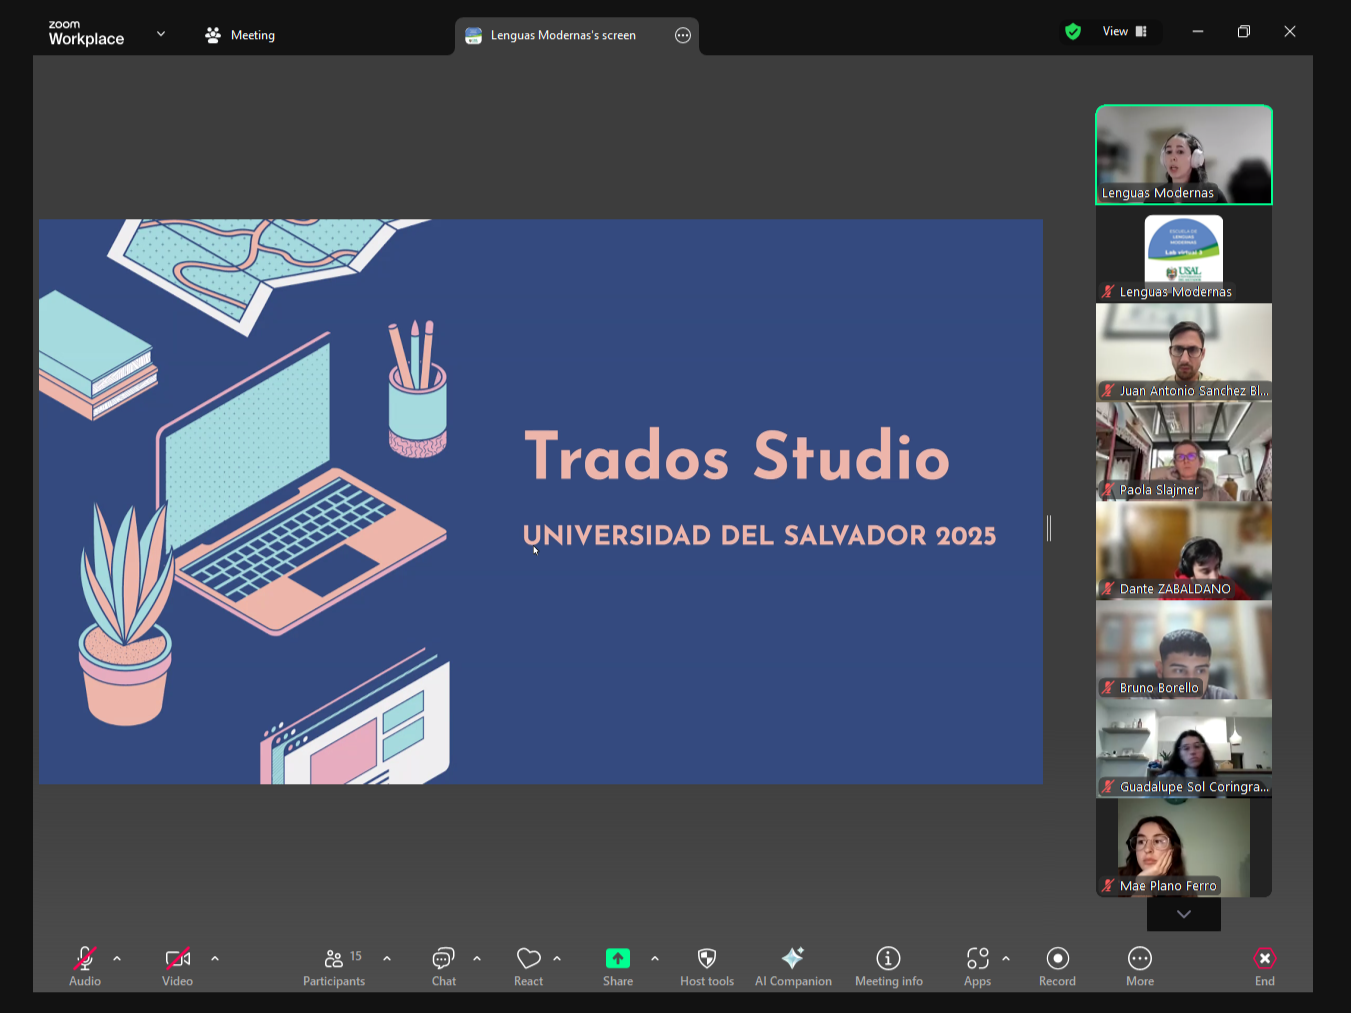Open the More options menu
This screenshot has height=1013, width=1351.
coord(1140,965)
